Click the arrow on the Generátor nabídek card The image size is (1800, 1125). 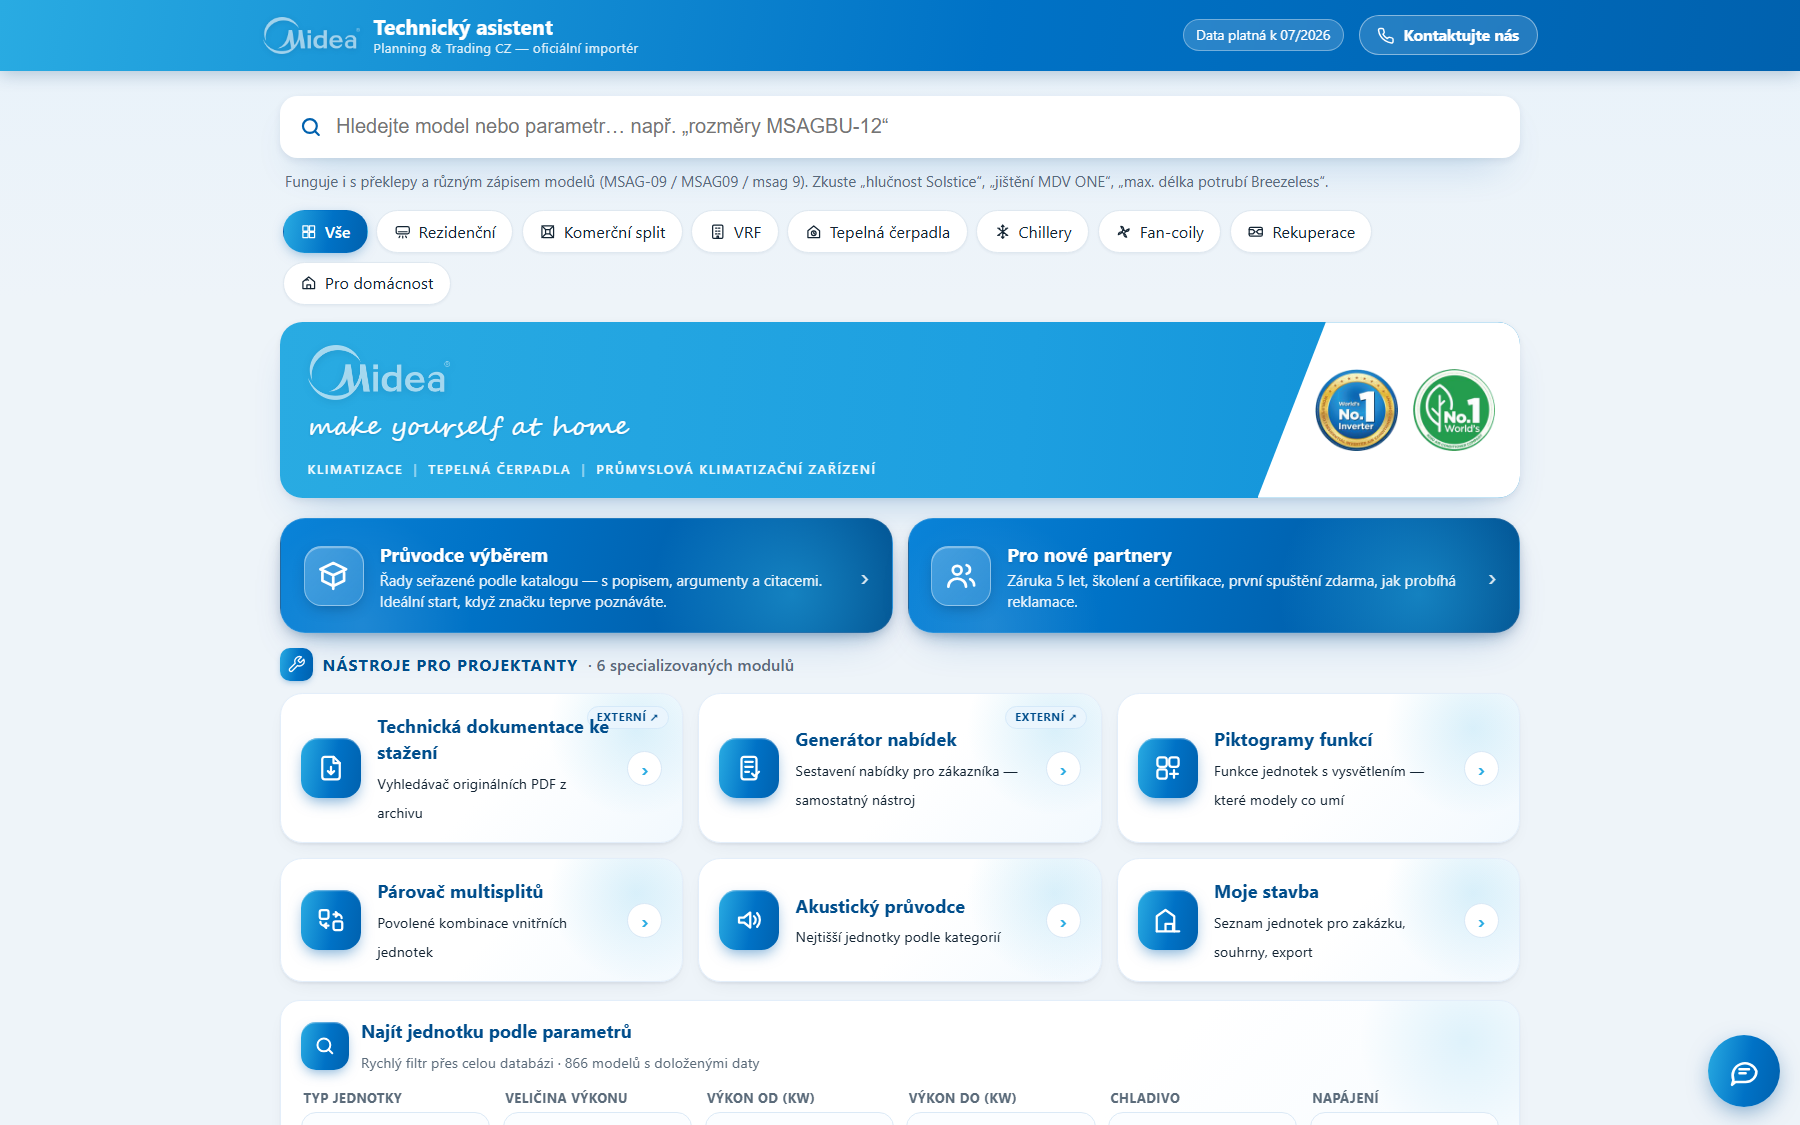click(x=1063, y=770)
